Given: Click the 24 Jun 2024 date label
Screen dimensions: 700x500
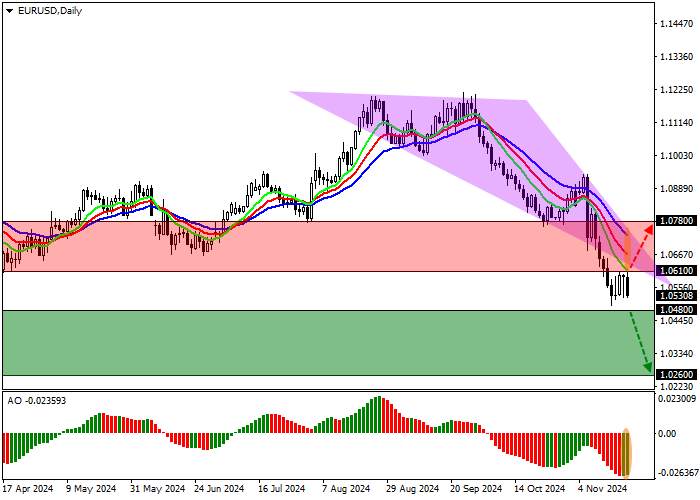Looking at the screenshot, I should [219, 489].
